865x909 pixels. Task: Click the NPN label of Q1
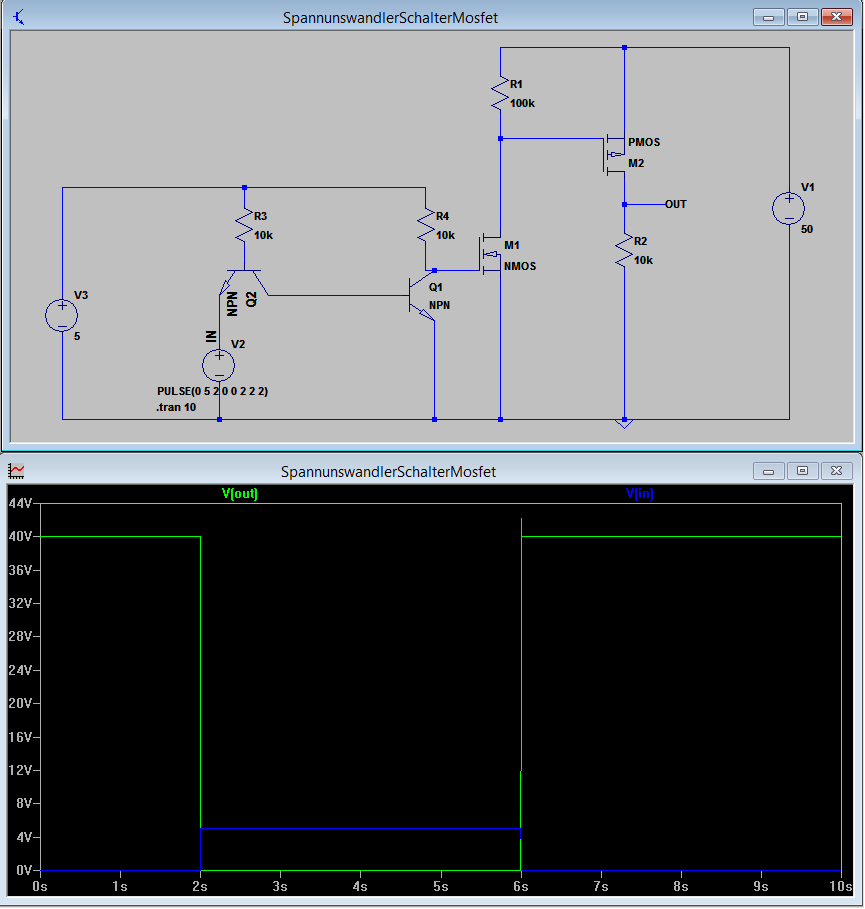point(439,305)
